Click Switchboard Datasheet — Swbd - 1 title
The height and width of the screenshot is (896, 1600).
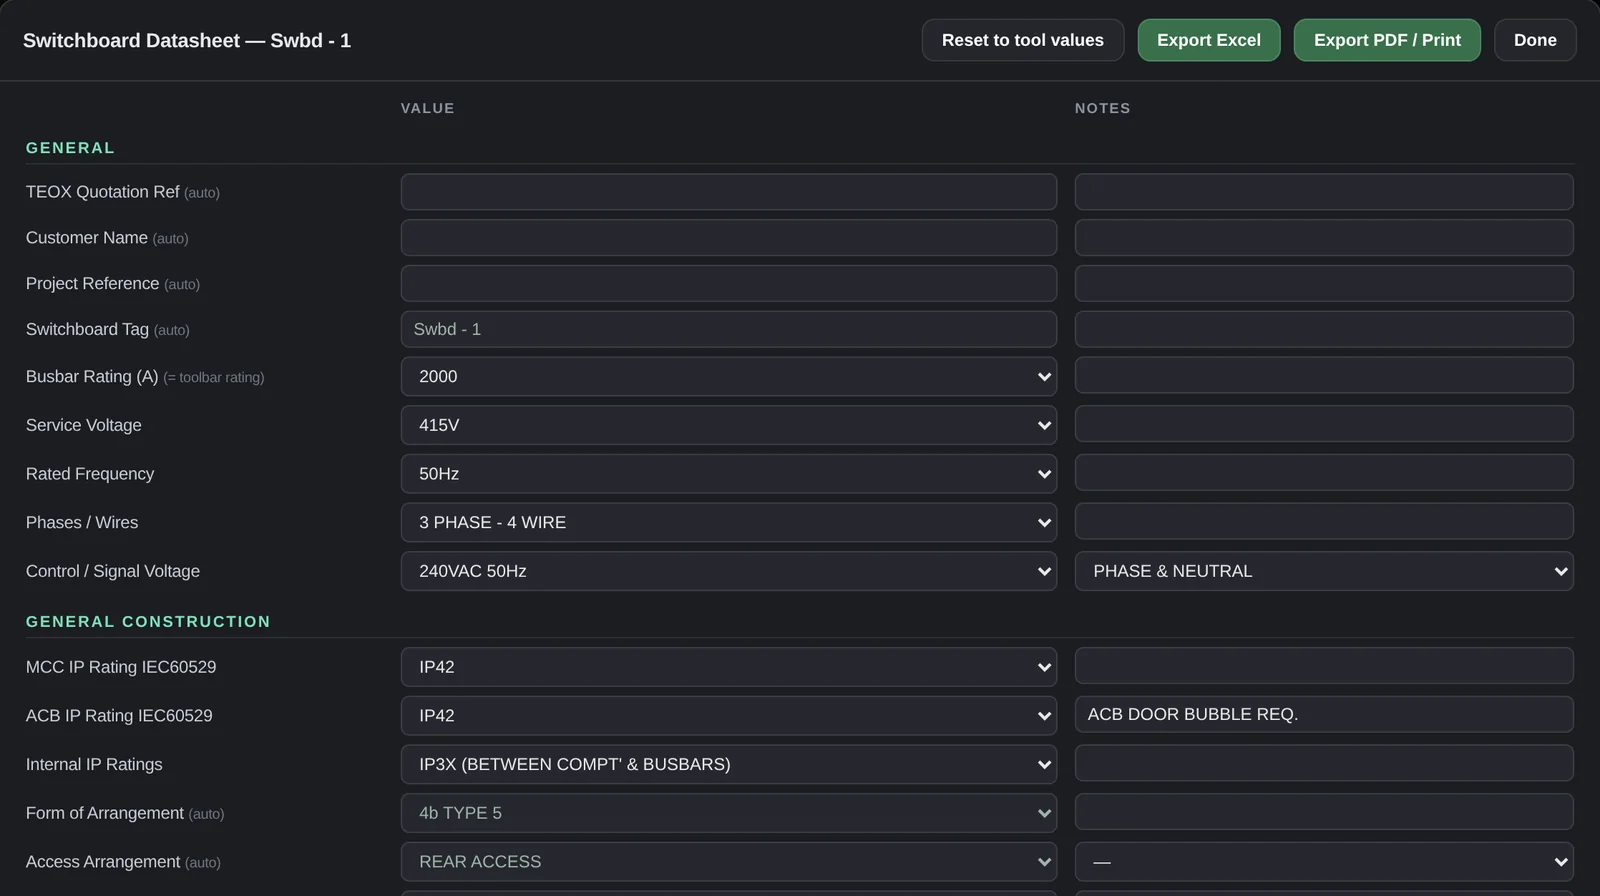[187, 41]
